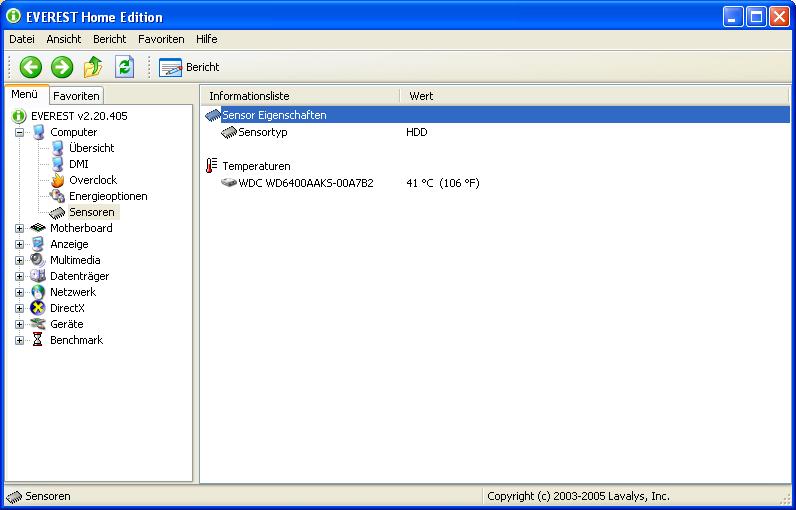Image resolution: width=796 pixels, height=510 pixels.
Task: Click the Übersicht monitor icon
Action: tap(57, 148)
